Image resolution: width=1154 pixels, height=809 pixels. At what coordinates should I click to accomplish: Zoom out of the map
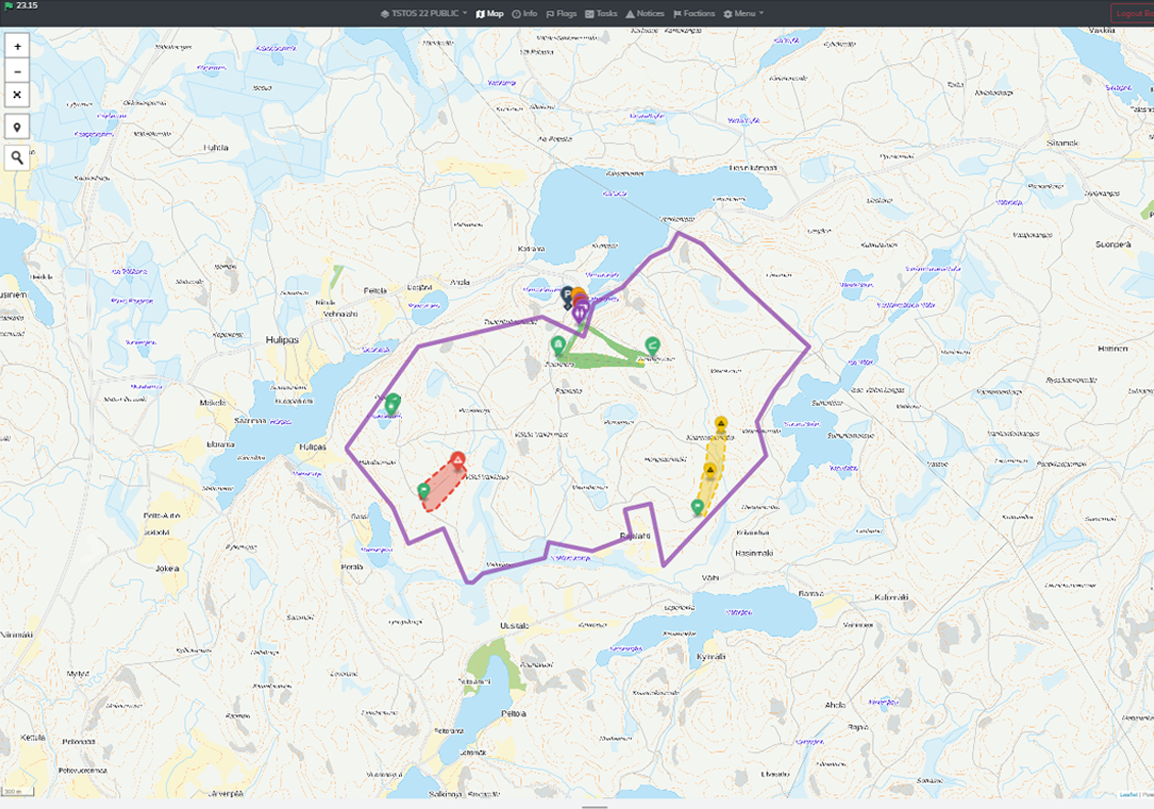pos(18,71)
